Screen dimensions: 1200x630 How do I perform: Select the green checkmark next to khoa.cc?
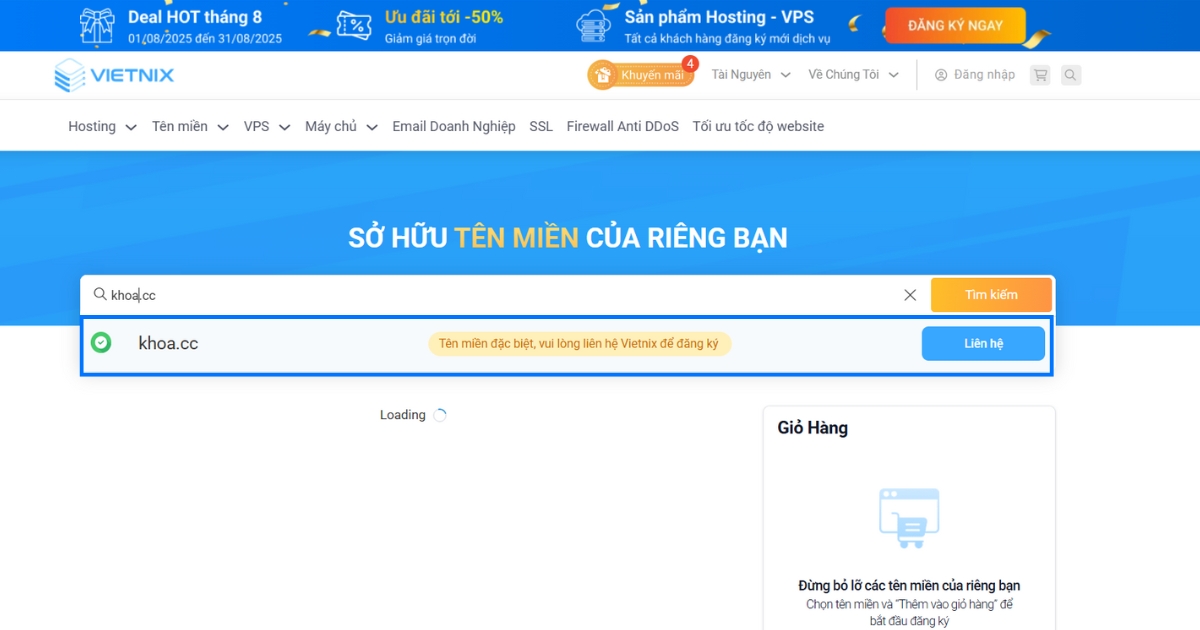pyautogui.click(x=101, y=342)
